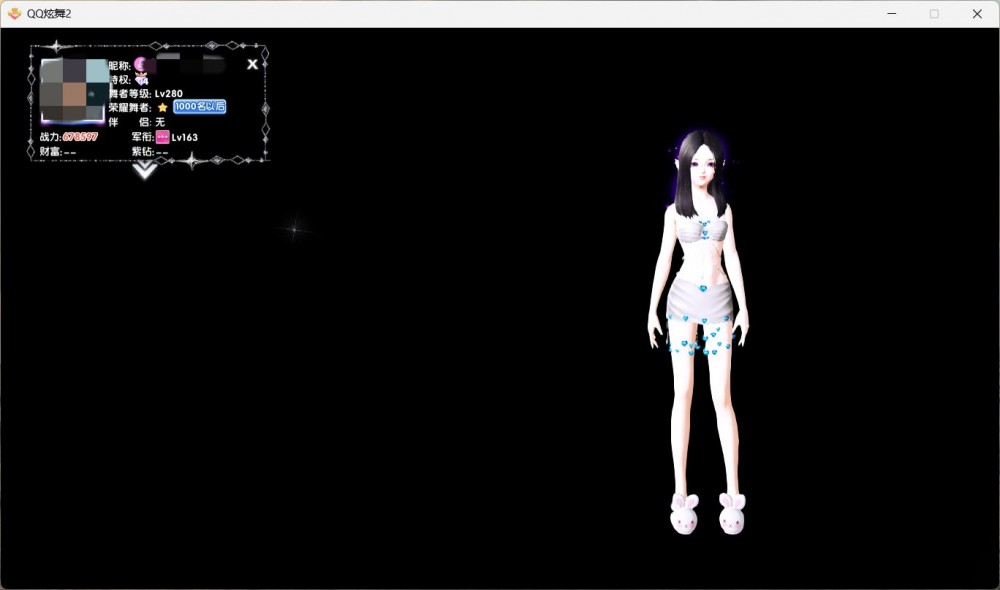Select the Lv163 military rank text
1000x590 pixels.
pos(185,137)
